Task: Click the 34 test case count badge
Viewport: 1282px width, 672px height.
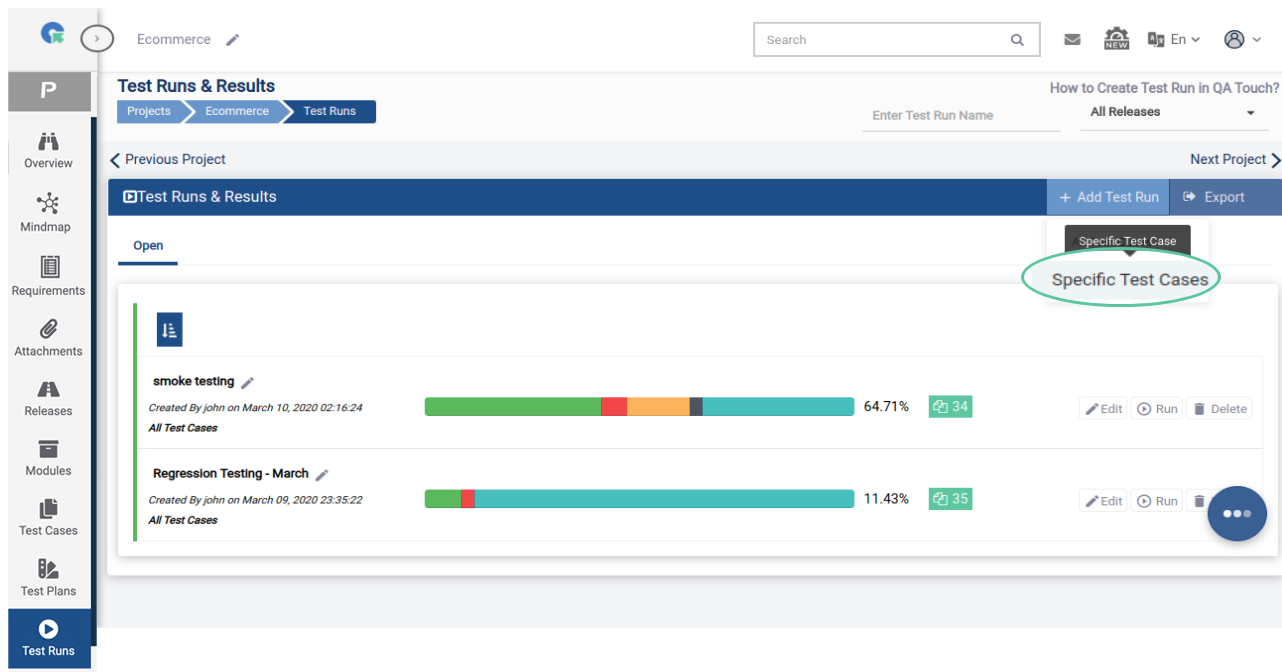Action: tap(950, 406)
